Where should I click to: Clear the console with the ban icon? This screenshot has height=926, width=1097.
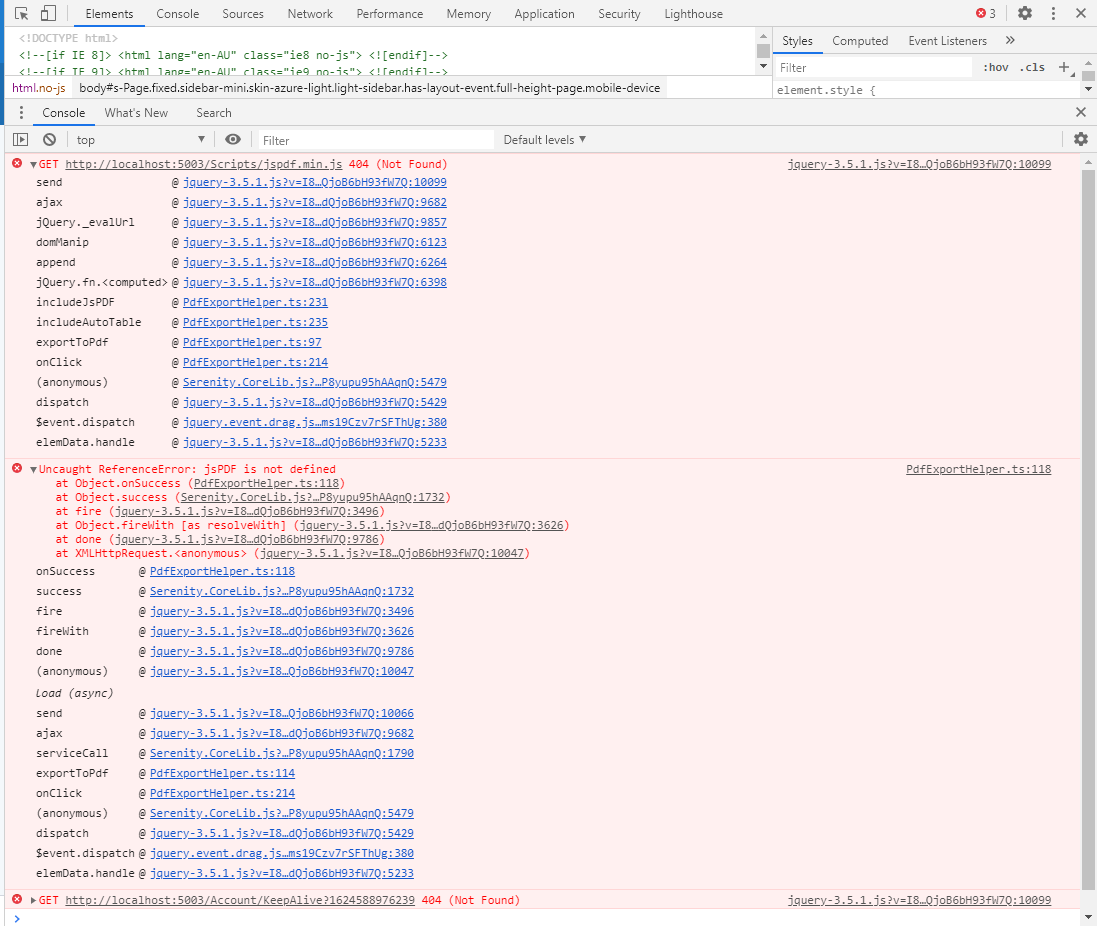pos(49,140)
